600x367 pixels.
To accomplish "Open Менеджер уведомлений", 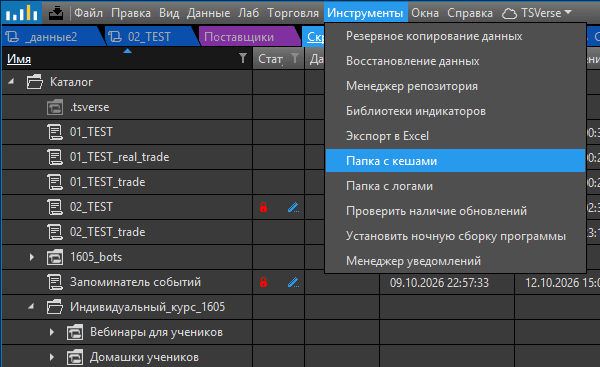I will click(455, 261).
